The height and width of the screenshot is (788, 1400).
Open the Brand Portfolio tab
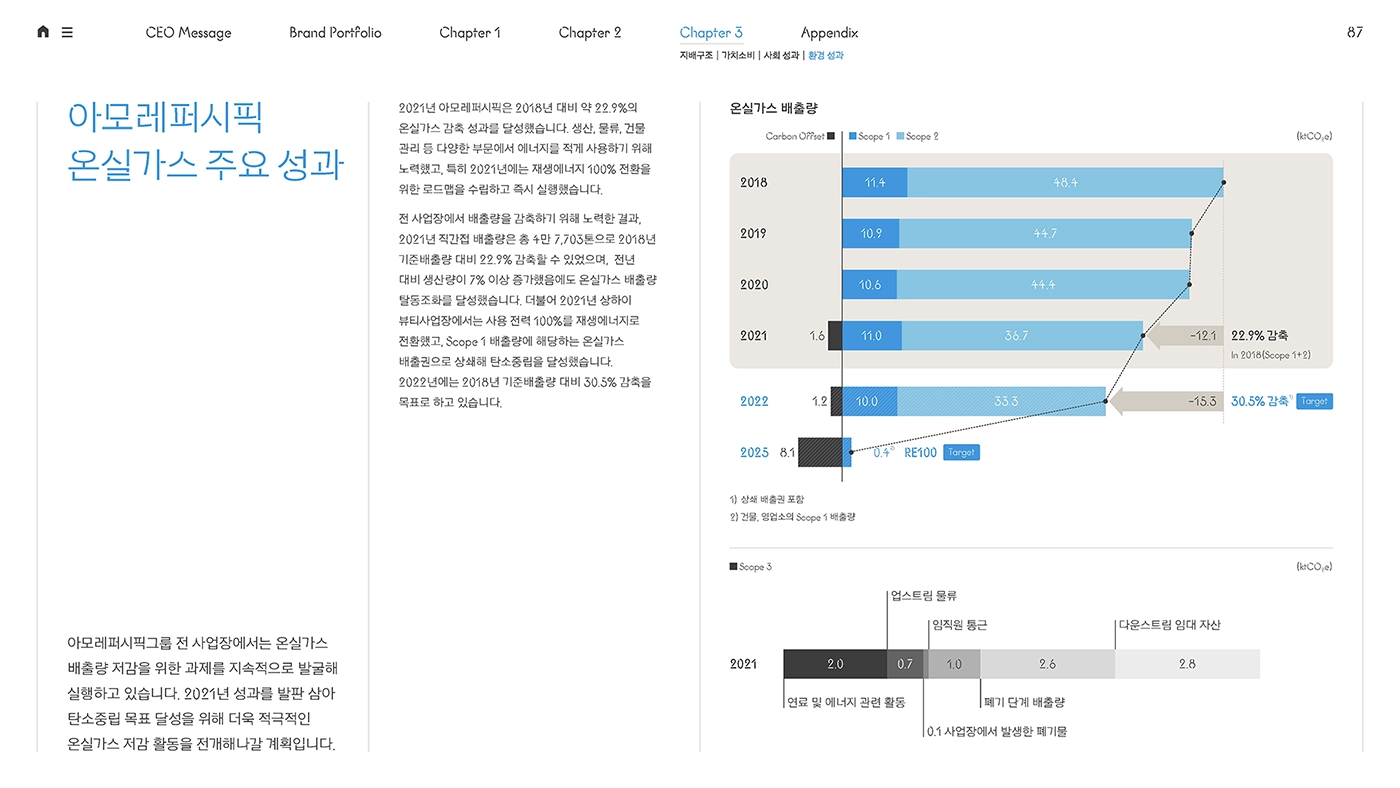pos(335,33)
